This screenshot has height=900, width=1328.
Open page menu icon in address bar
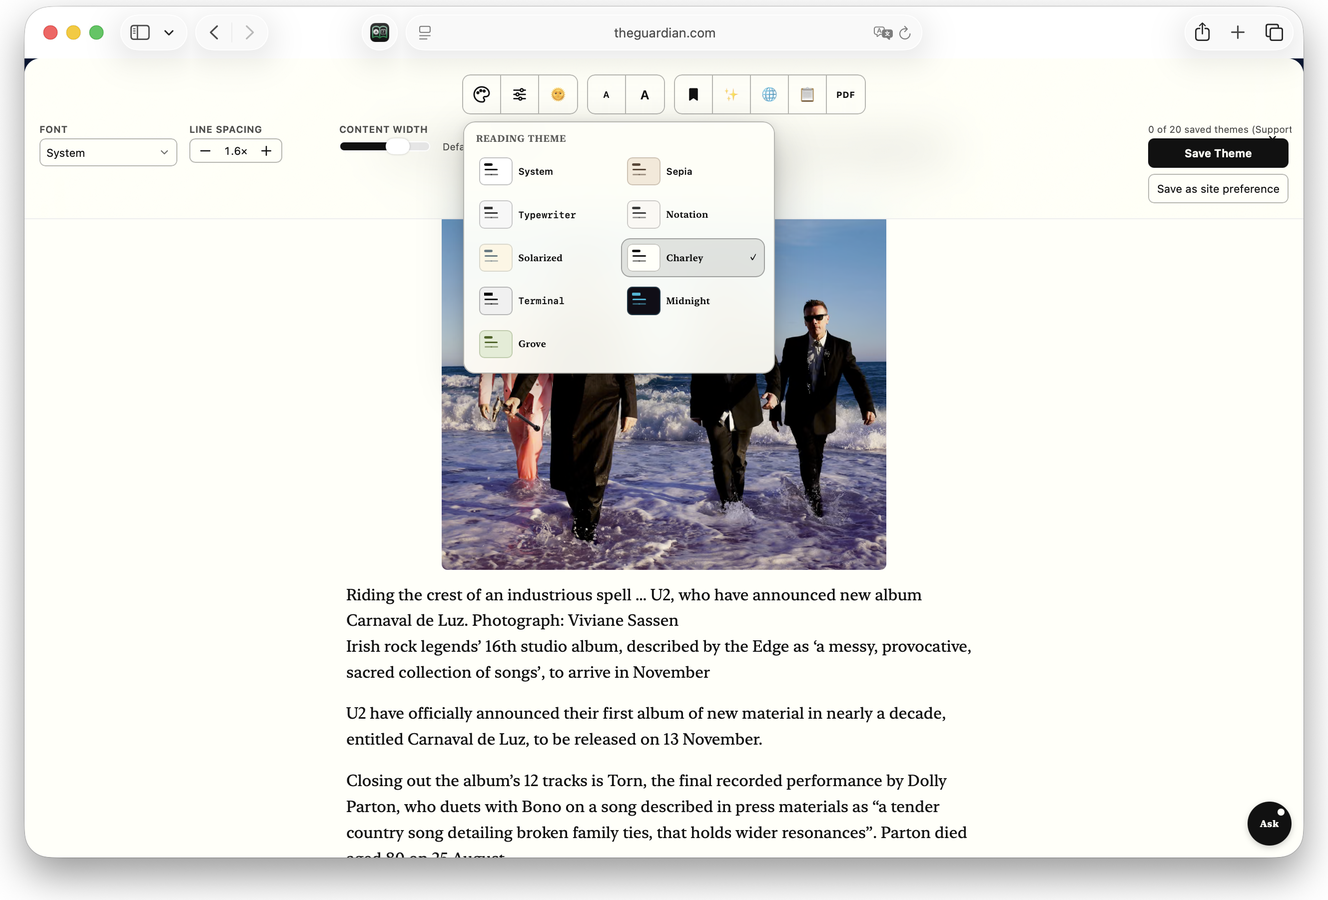click(425, 33)
